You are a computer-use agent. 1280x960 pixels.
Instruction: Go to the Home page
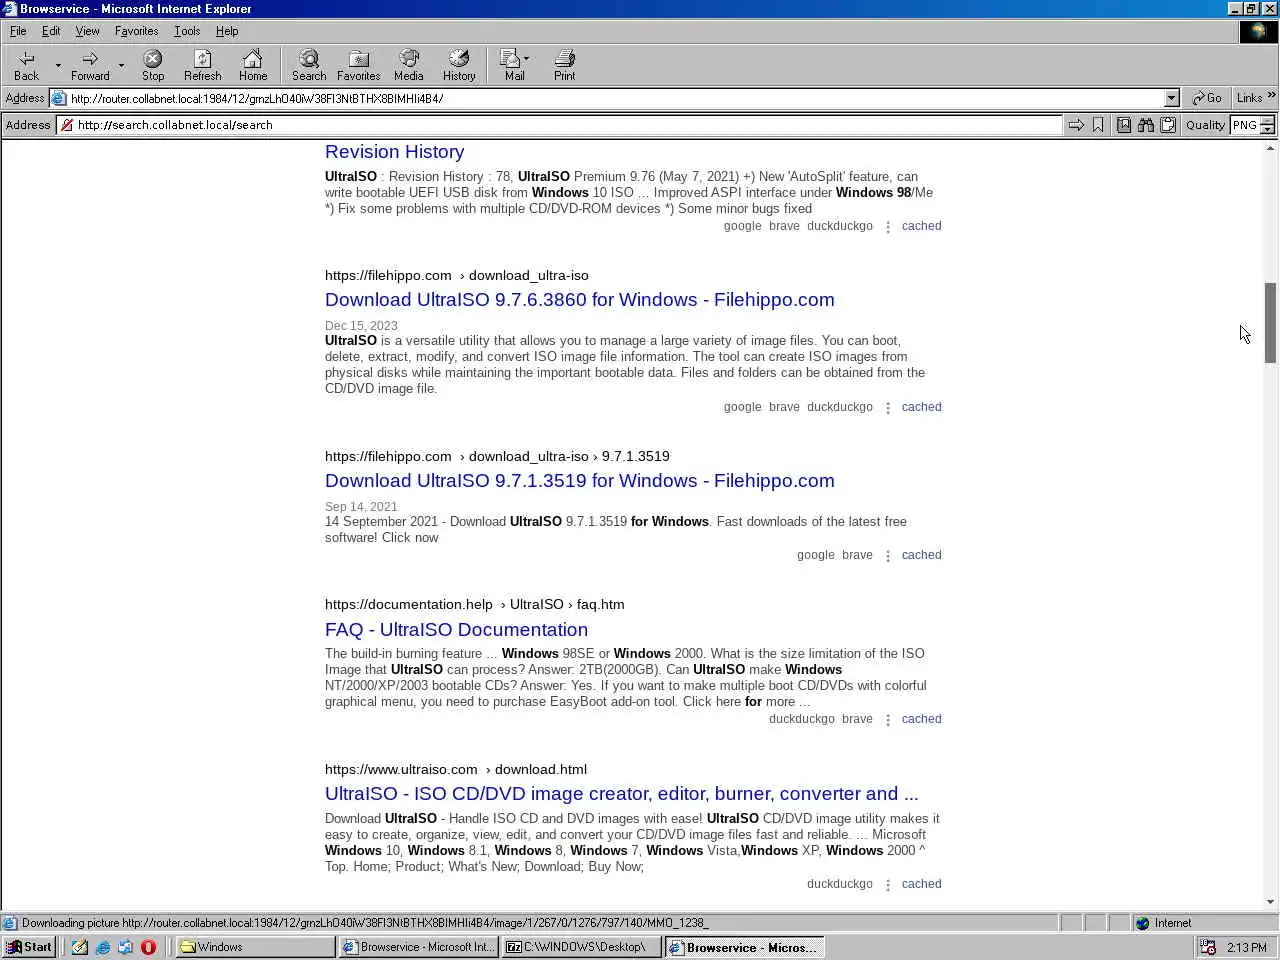[253, 65]
